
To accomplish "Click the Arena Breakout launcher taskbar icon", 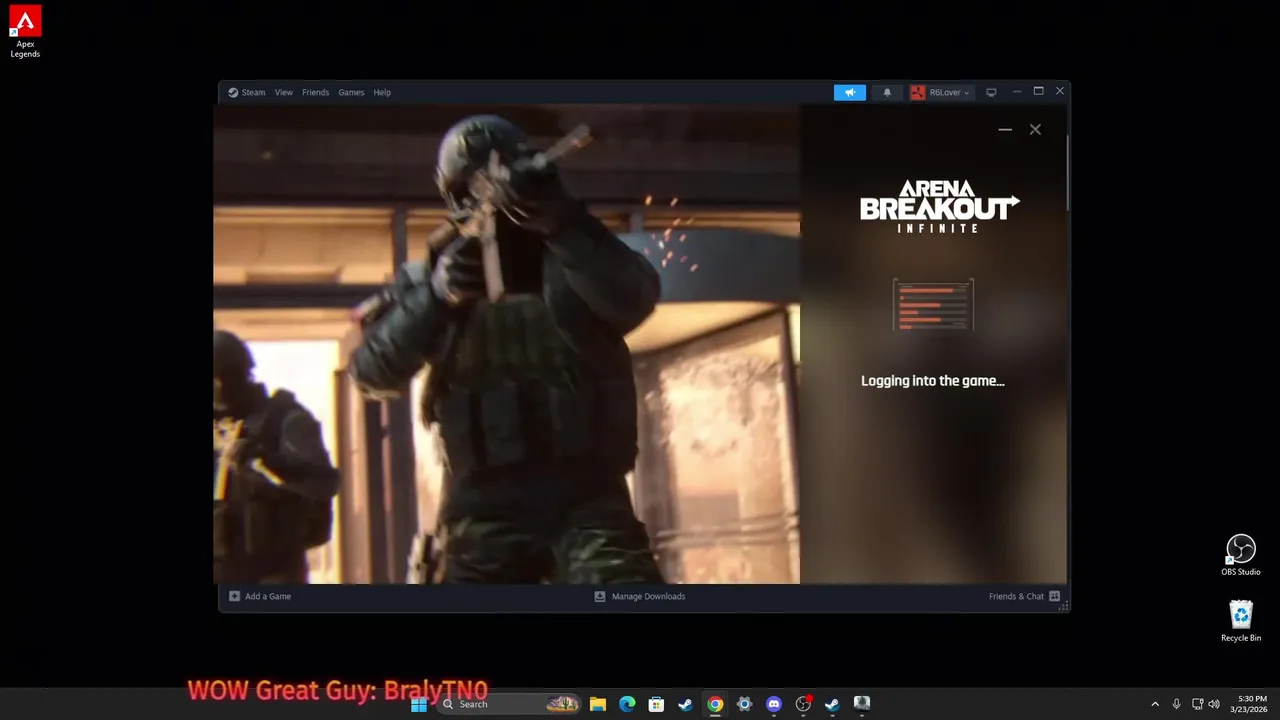I will click(x=862, y=704).
